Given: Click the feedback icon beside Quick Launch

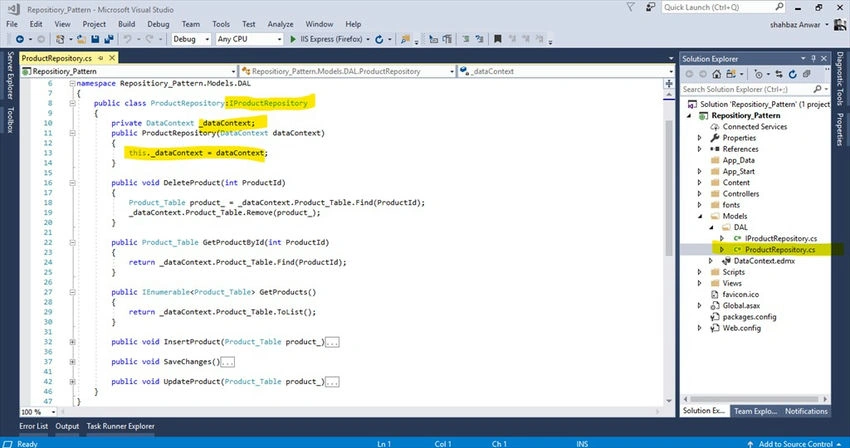Looking at the screenshot, I should click(x=650, y=7).
